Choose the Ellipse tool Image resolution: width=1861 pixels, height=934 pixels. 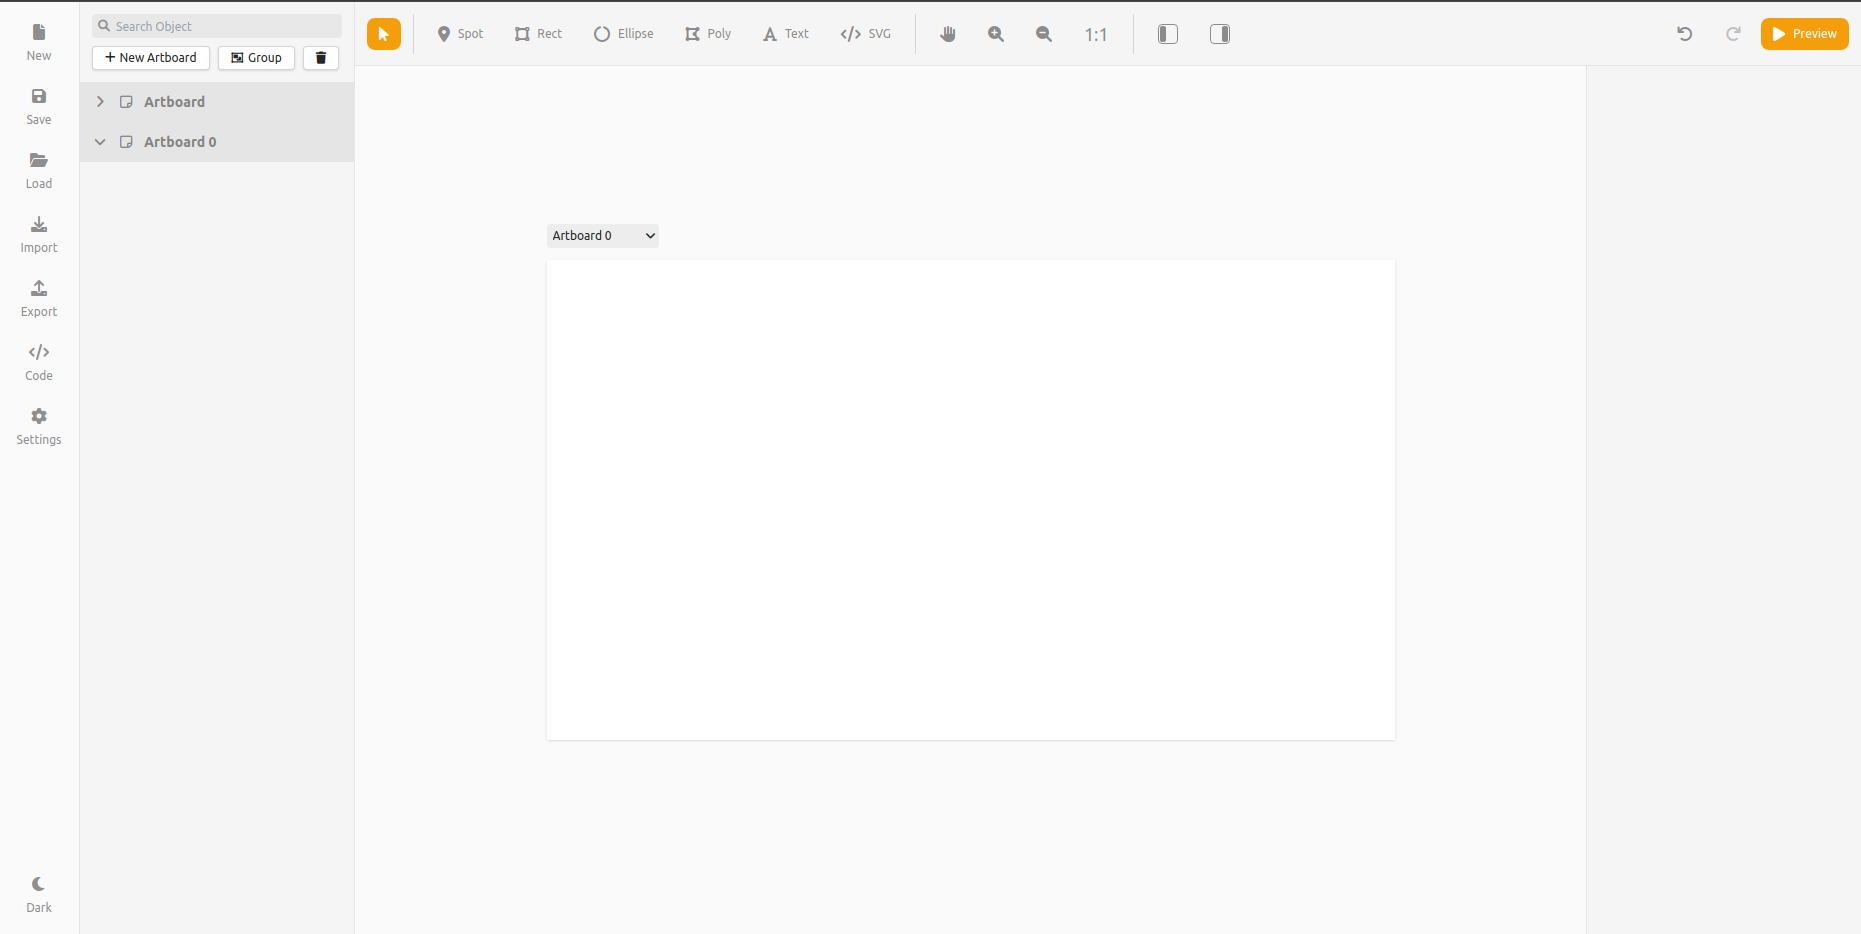click(623, 34)
